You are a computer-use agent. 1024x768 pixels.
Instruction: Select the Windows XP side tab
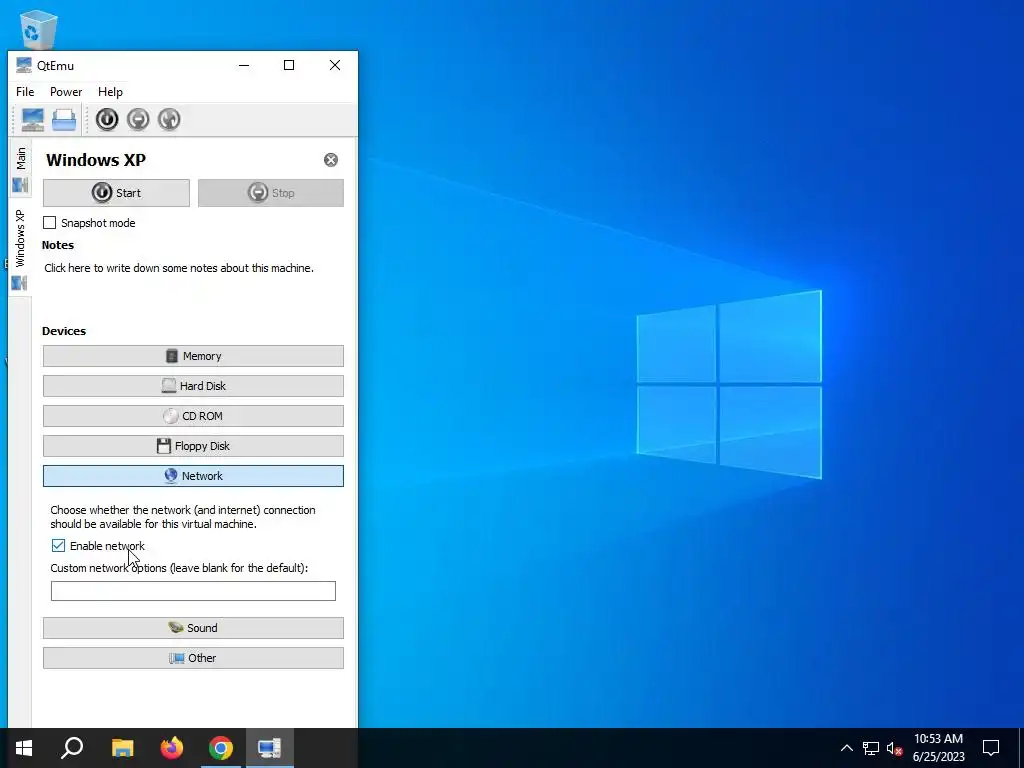[x=20, y=248]
